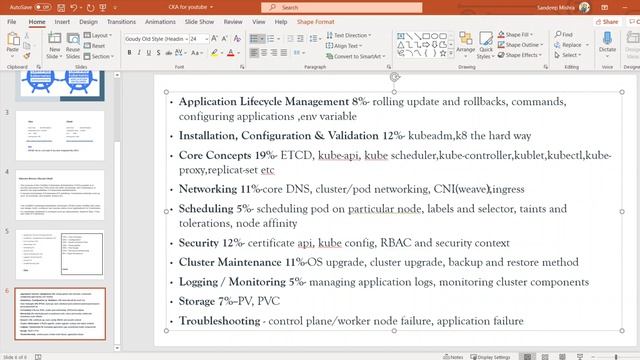Open the Notes pane from status bar
640x360 pixels.
click(x=453, y=357)
